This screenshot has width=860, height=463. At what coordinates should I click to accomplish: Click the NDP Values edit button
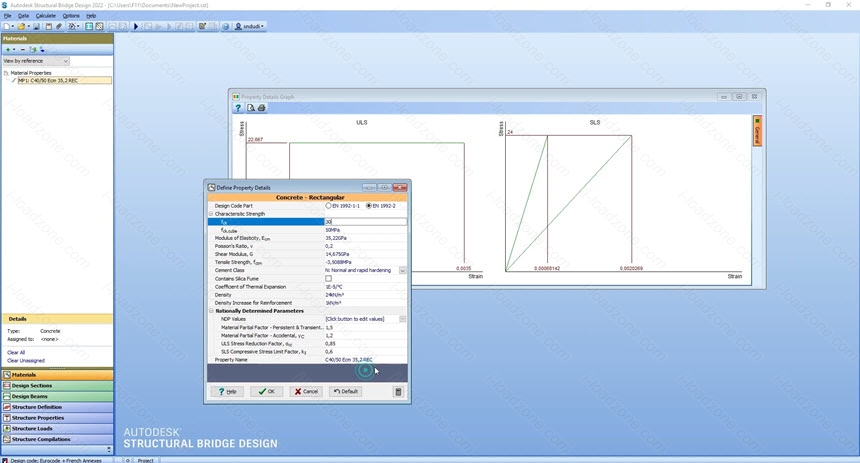click(403, 319)
